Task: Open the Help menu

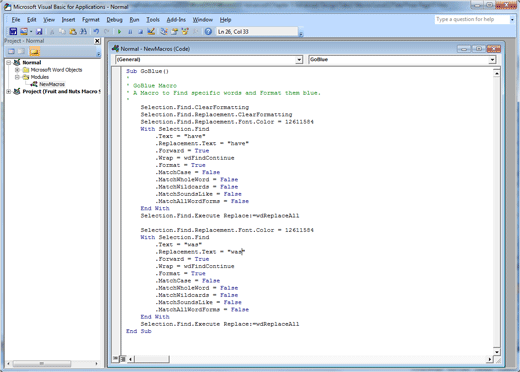Action: pos(225,20)
